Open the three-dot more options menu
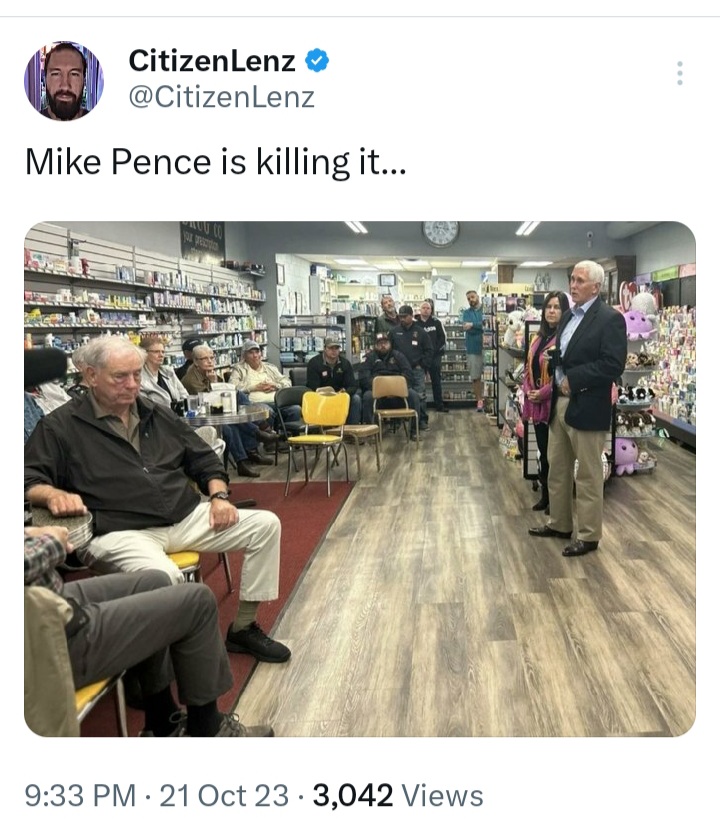Screen dimensions: 720x836 [679, 73]
